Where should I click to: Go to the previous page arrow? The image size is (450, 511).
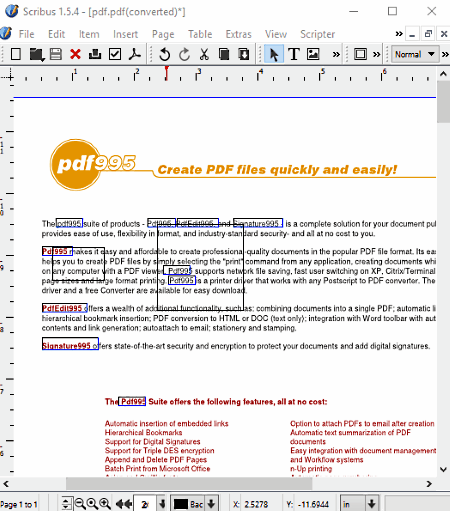coord(128,504)
